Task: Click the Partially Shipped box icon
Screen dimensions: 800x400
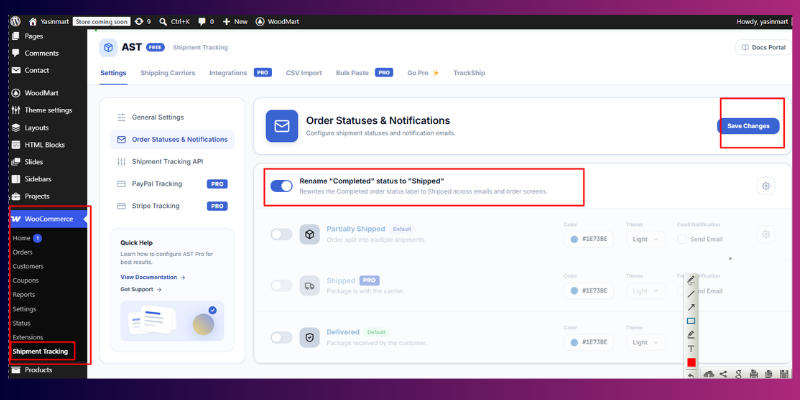Action: (x=309, y=234)
